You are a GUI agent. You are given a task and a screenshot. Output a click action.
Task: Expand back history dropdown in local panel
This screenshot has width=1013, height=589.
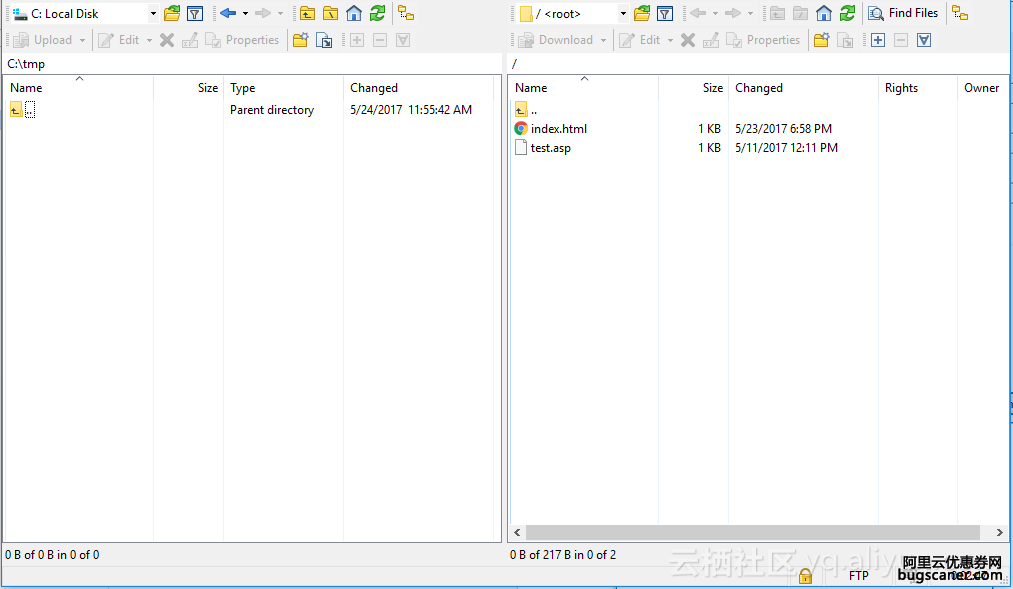click(245, 13)
